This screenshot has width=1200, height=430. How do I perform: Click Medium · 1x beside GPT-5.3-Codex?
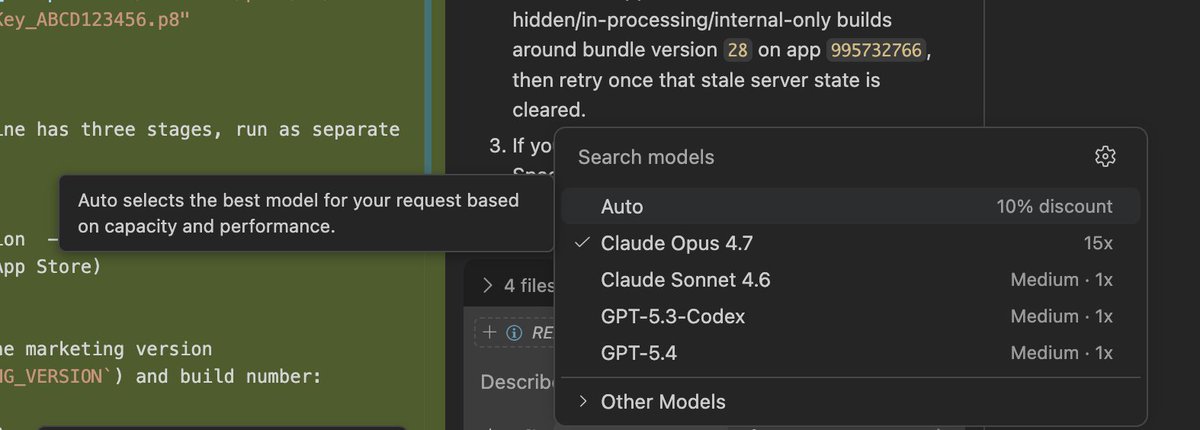tap(1061, 316)
